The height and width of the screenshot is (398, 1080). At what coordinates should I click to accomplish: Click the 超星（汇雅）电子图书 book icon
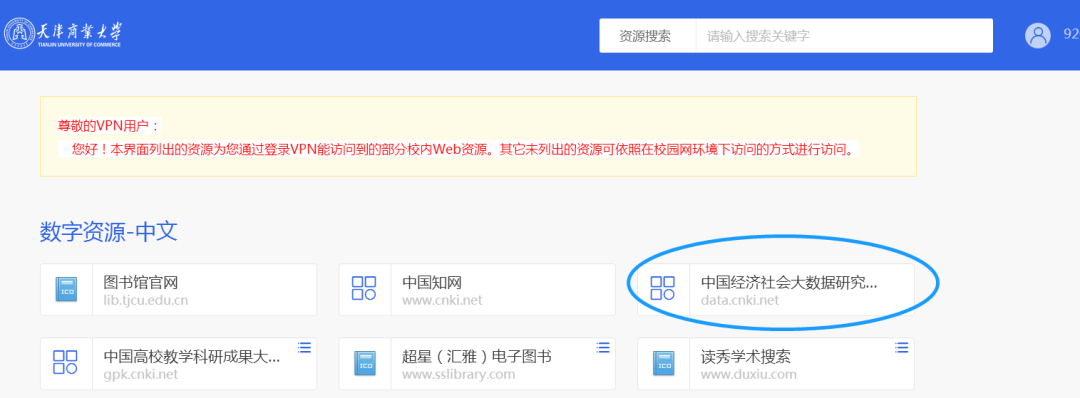point(365,363)
